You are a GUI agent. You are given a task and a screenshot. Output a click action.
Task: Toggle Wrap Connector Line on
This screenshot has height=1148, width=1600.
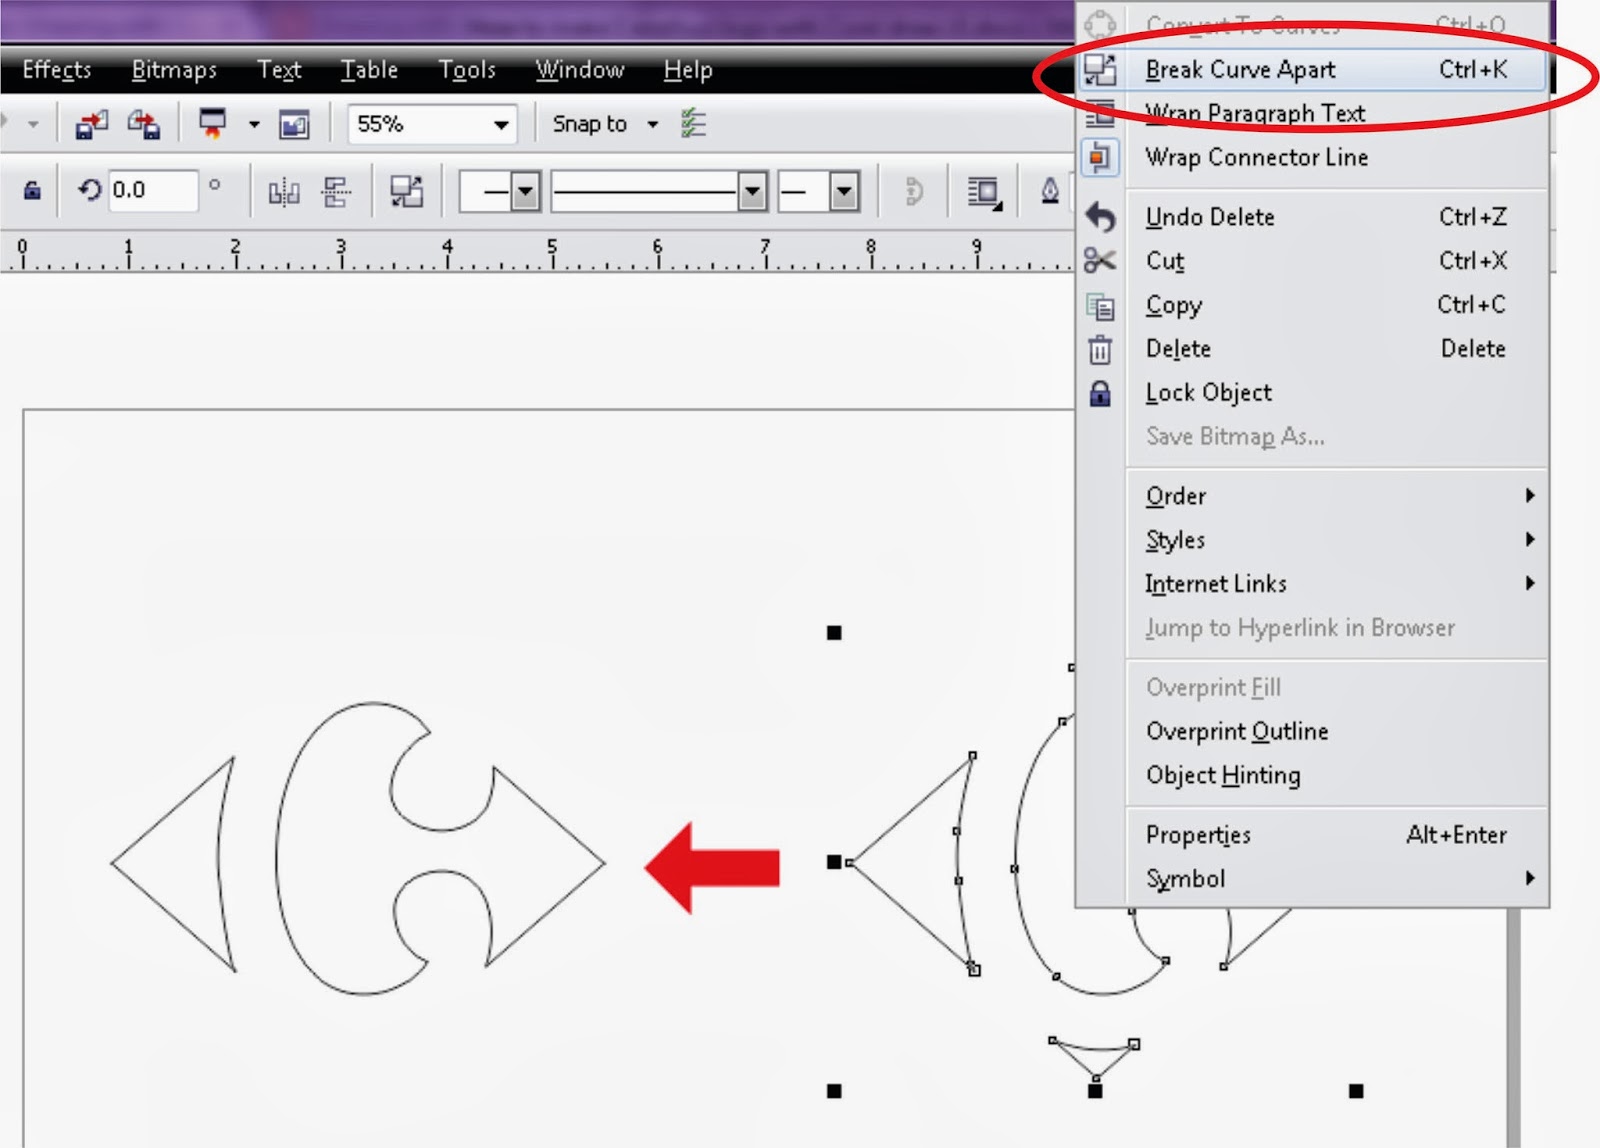click(1257, 157)
